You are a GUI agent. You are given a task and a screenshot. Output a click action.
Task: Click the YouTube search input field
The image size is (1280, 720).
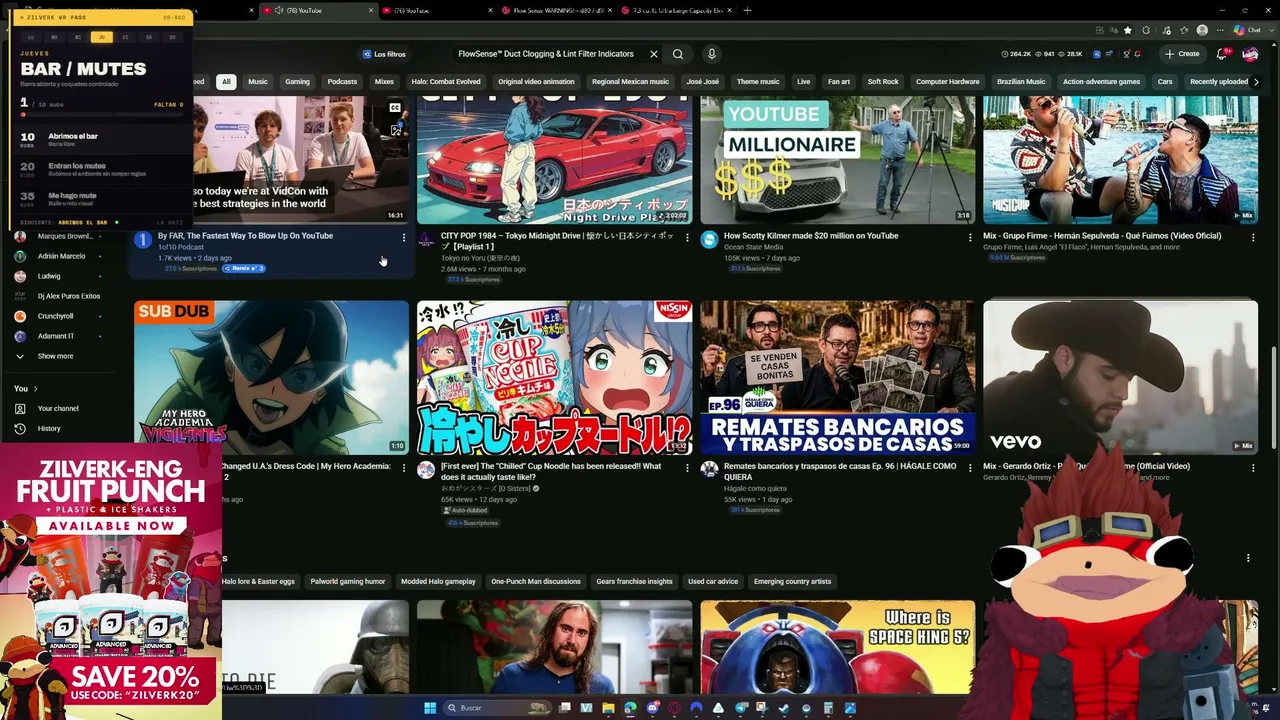coord(546,54)
